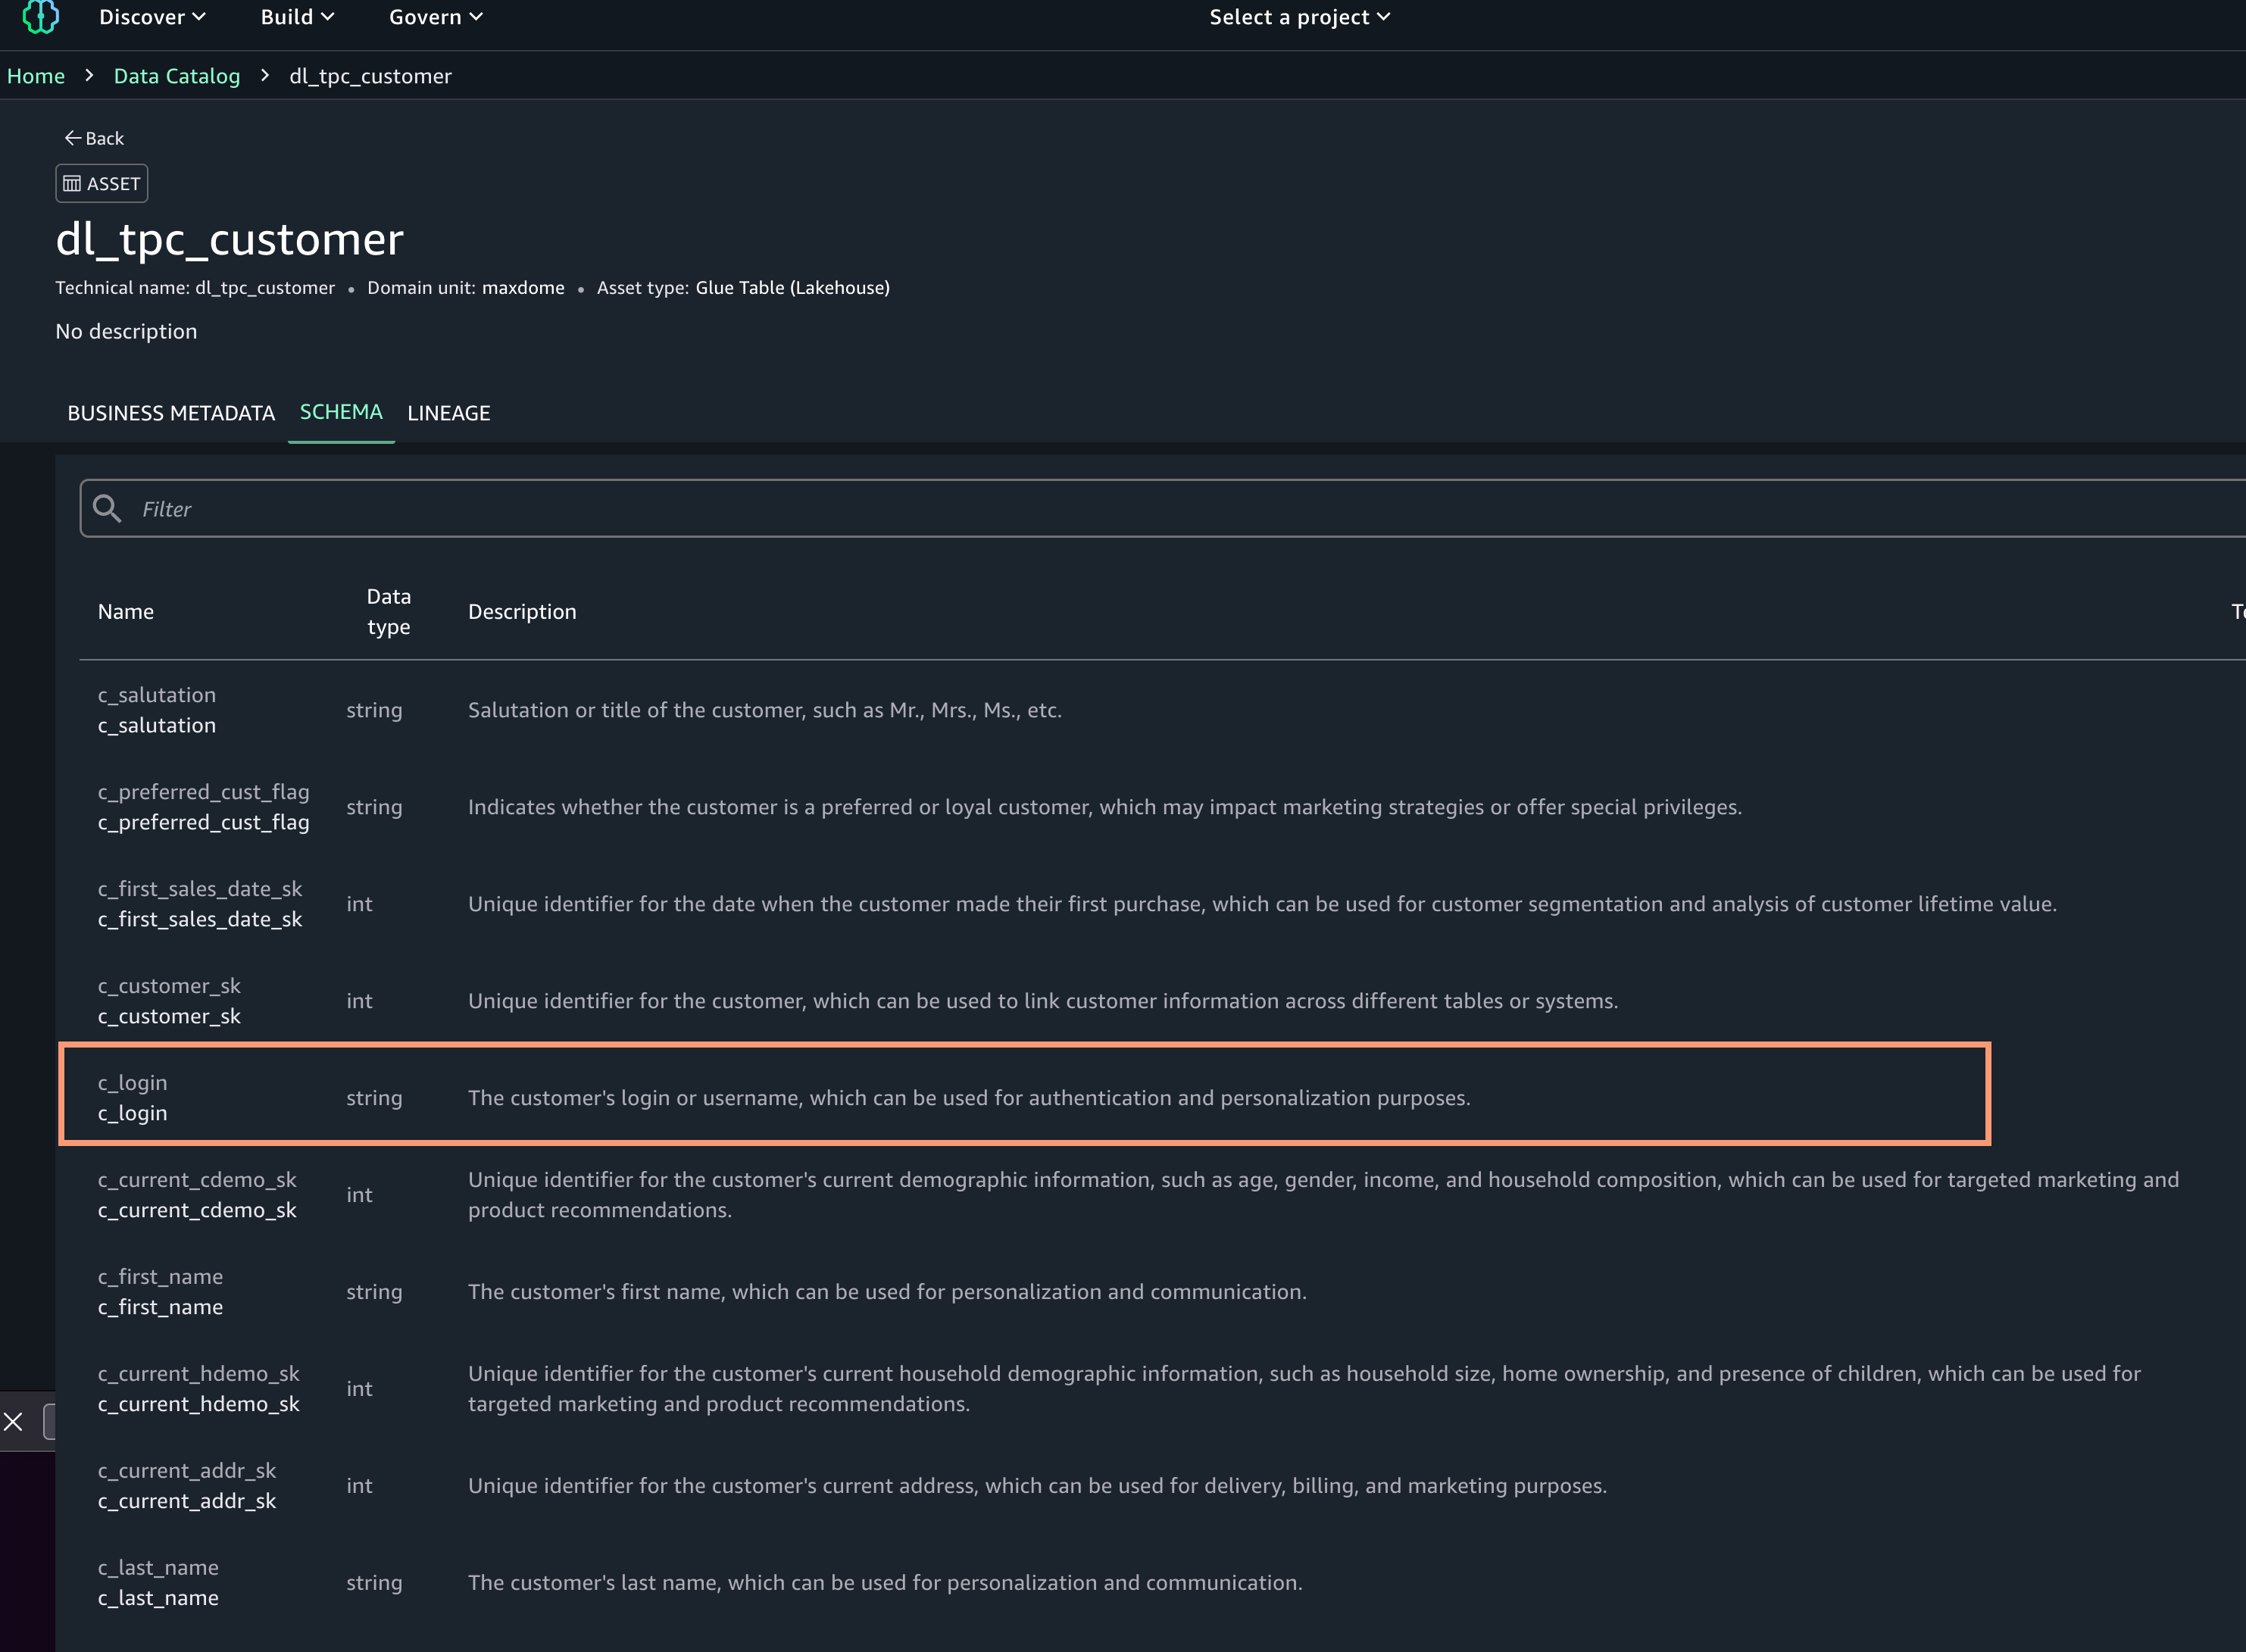Click the c_customer_sk column name
The width and height of the screenshot is (2246, 1652).
coord(169,1016)
